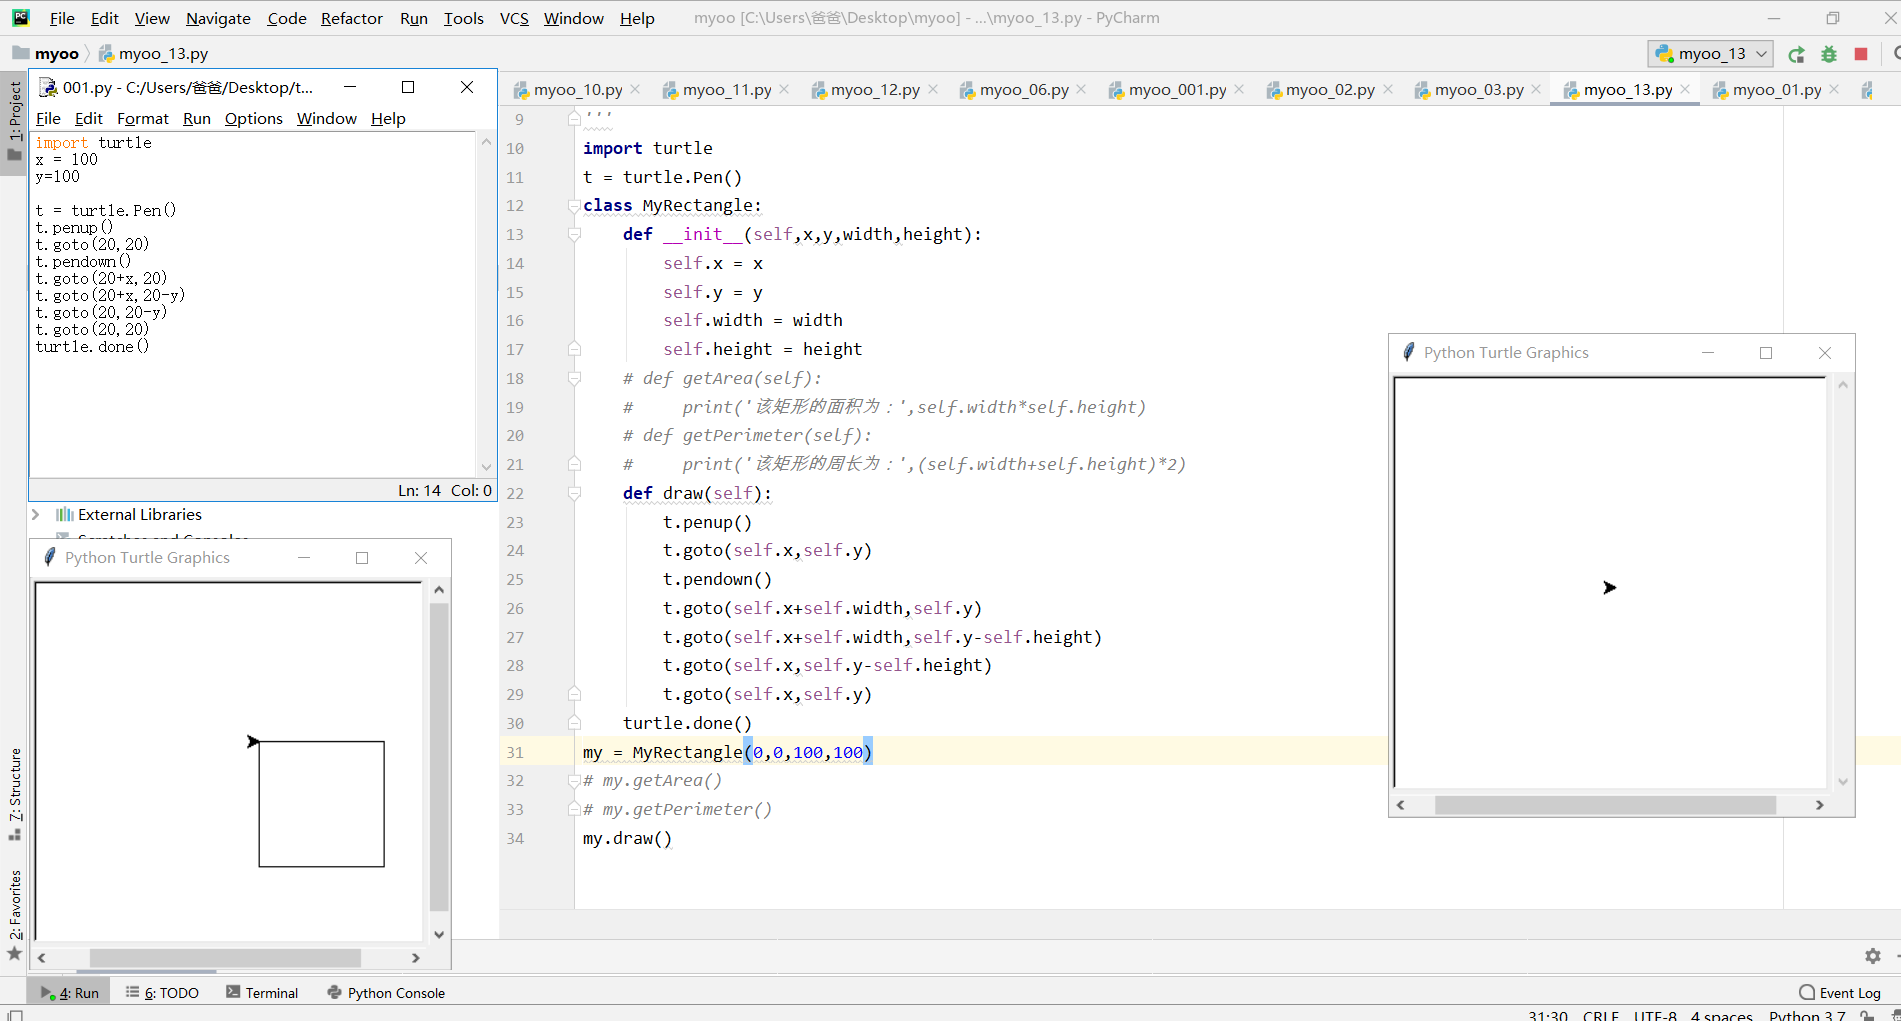Image resolution: width=1901 pixels, height=1021 pixels.
Task: Click the PyCharm application icon in title bar
Action: [x=20, y=17]
